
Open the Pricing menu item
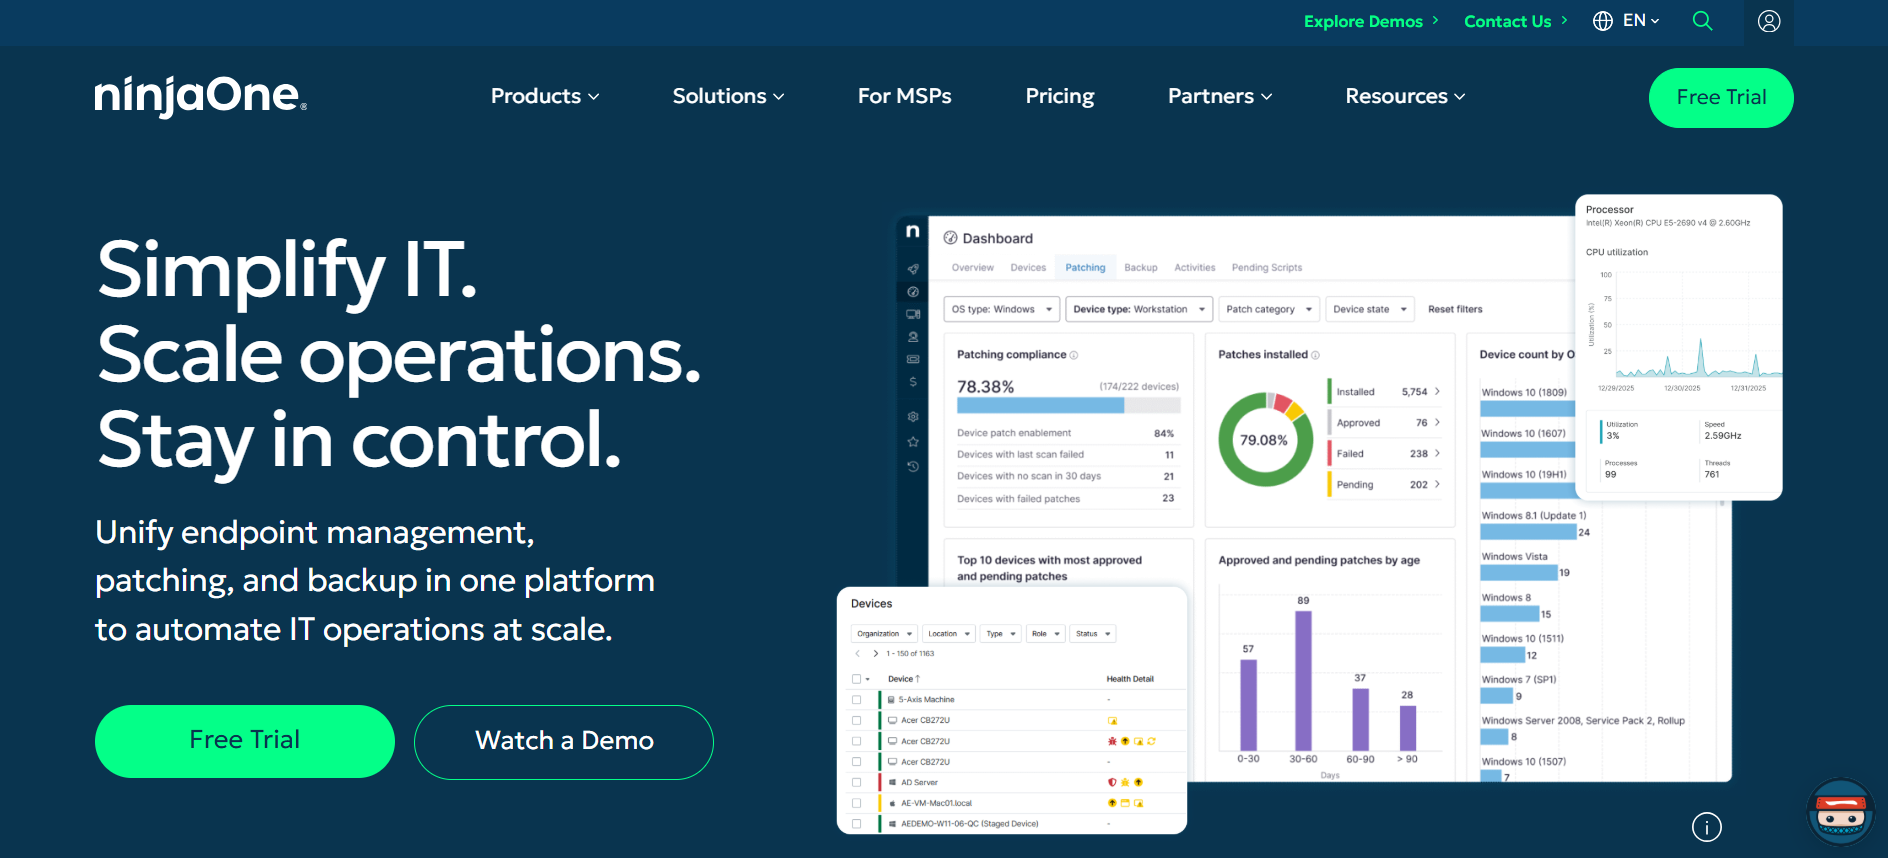click(1060, 96)
